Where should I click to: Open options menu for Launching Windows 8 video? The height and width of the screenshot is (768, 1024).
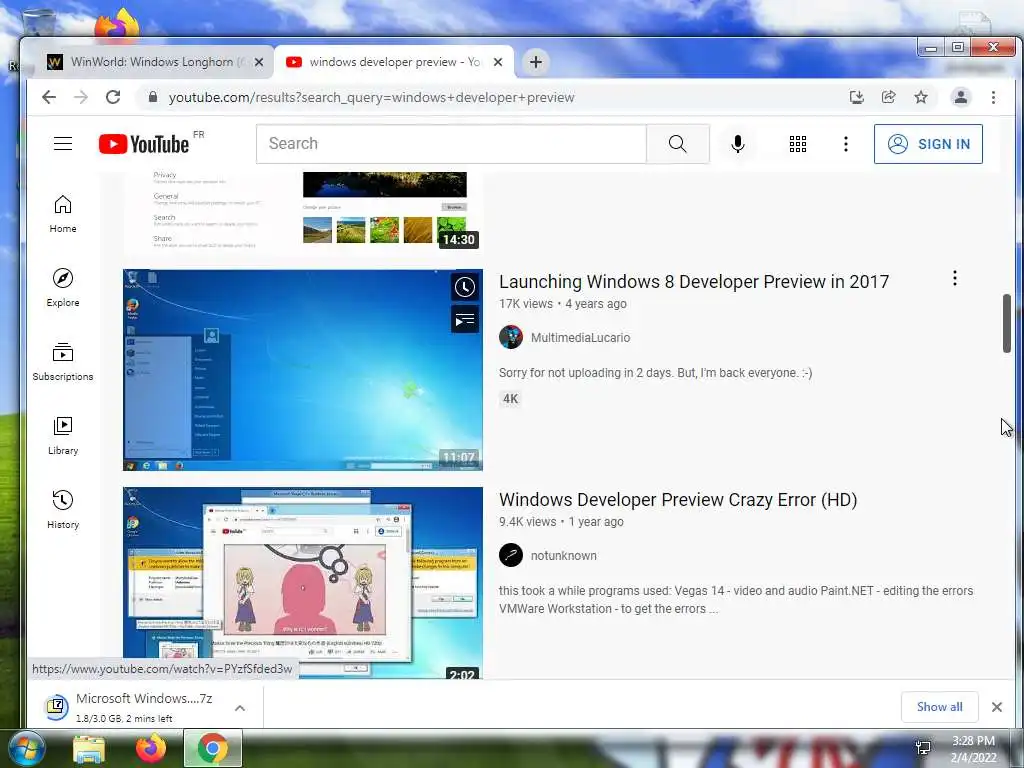[954, 278]
